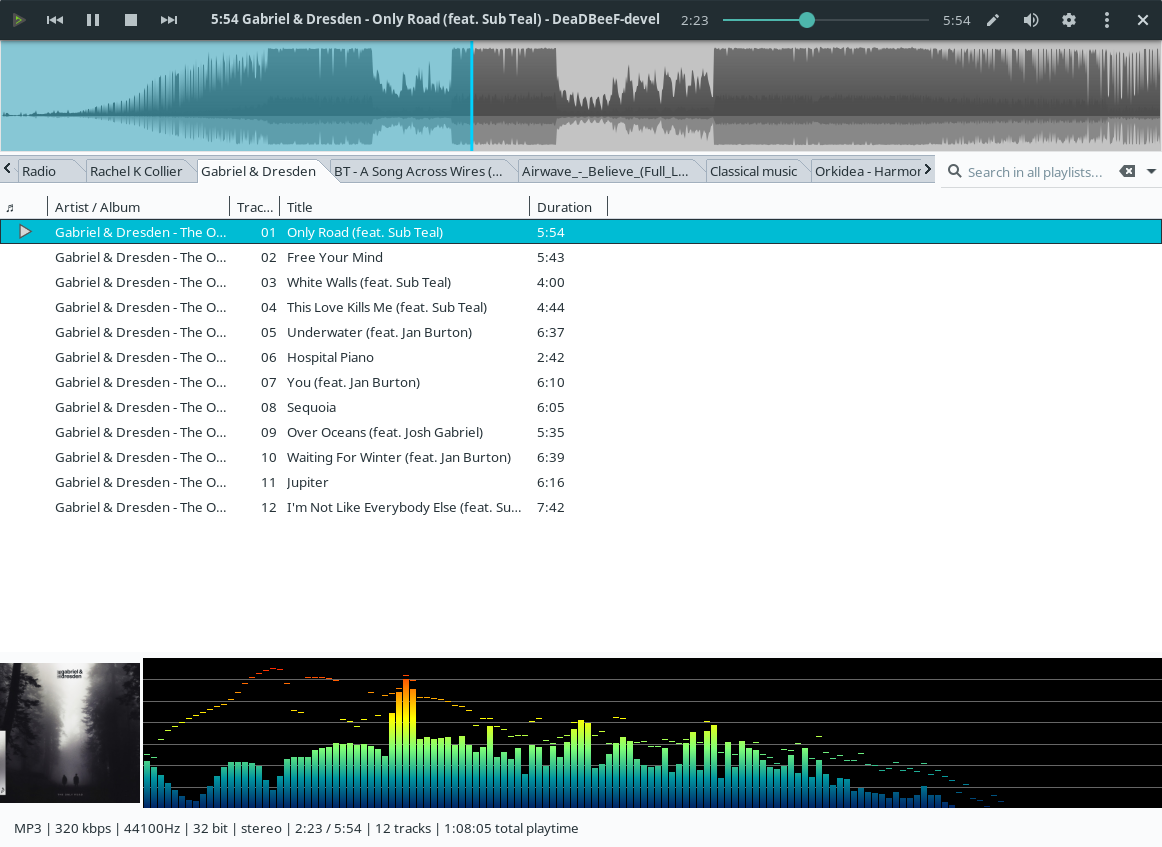Click the 2:23 elapsed time label

(x=694, y=20)
